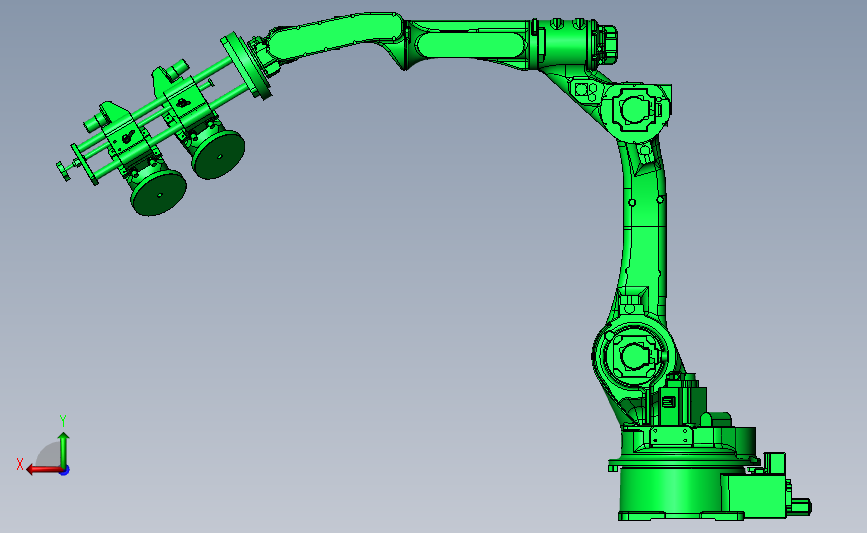Click the green Y axis arrow of triad

64,449
